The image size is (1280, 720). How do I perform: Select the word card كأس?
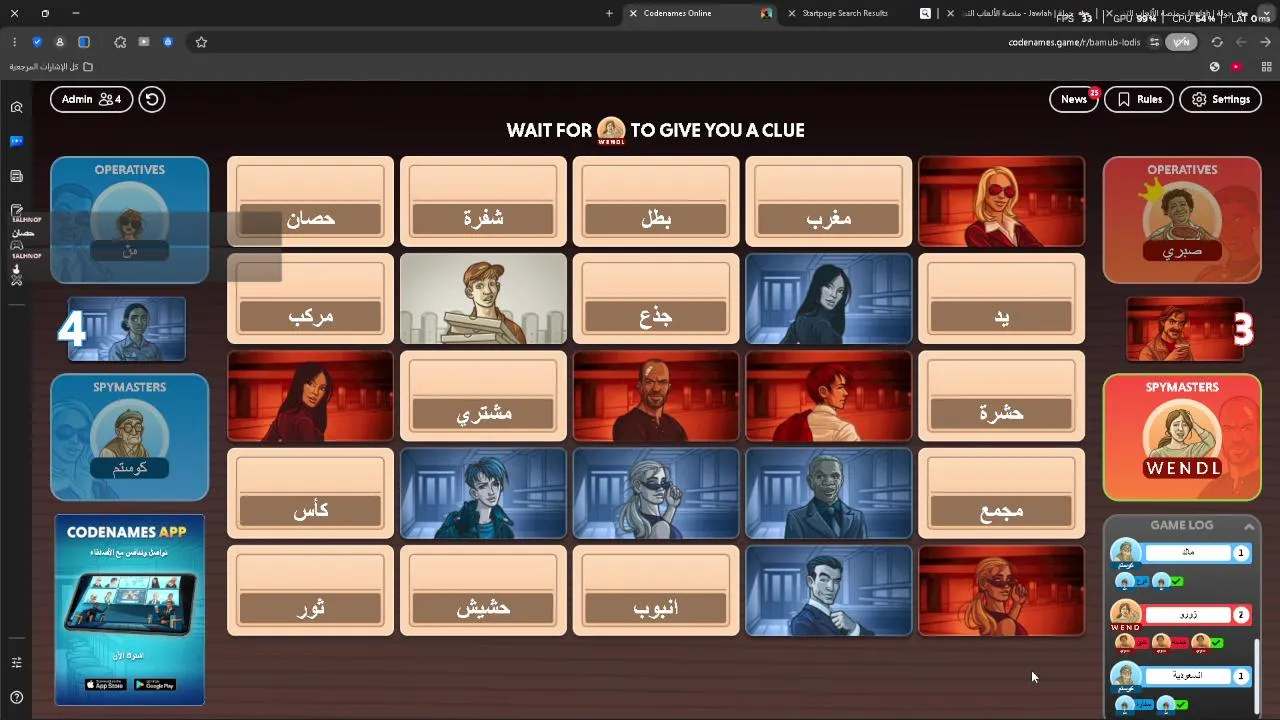pos(310,493)
